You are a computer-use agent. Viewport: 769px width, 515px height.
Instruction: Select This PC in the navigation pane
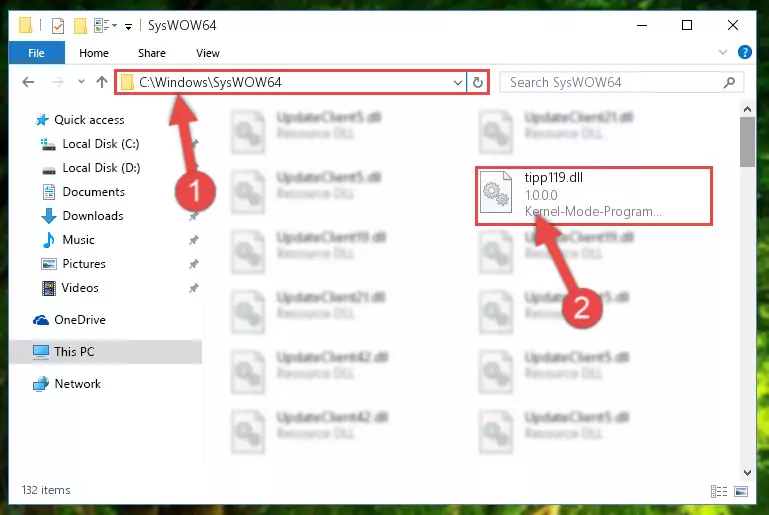[x=74, y=352]
